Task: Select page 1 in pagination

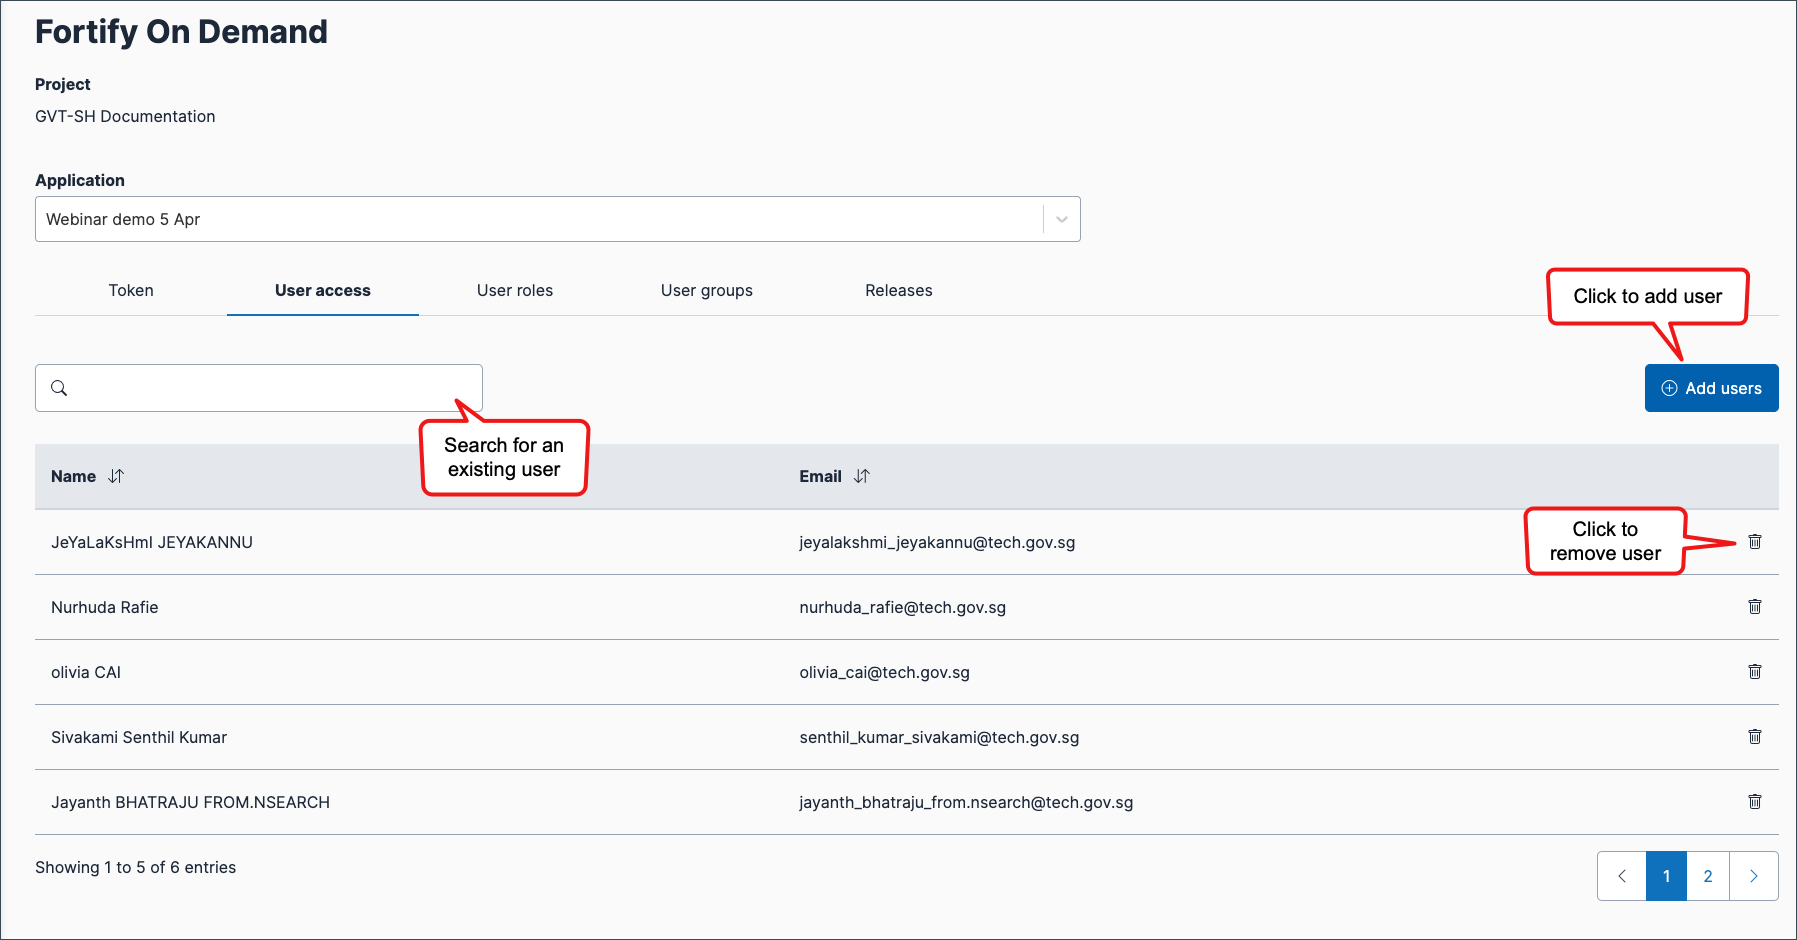Action: (x=1666, y=876)
